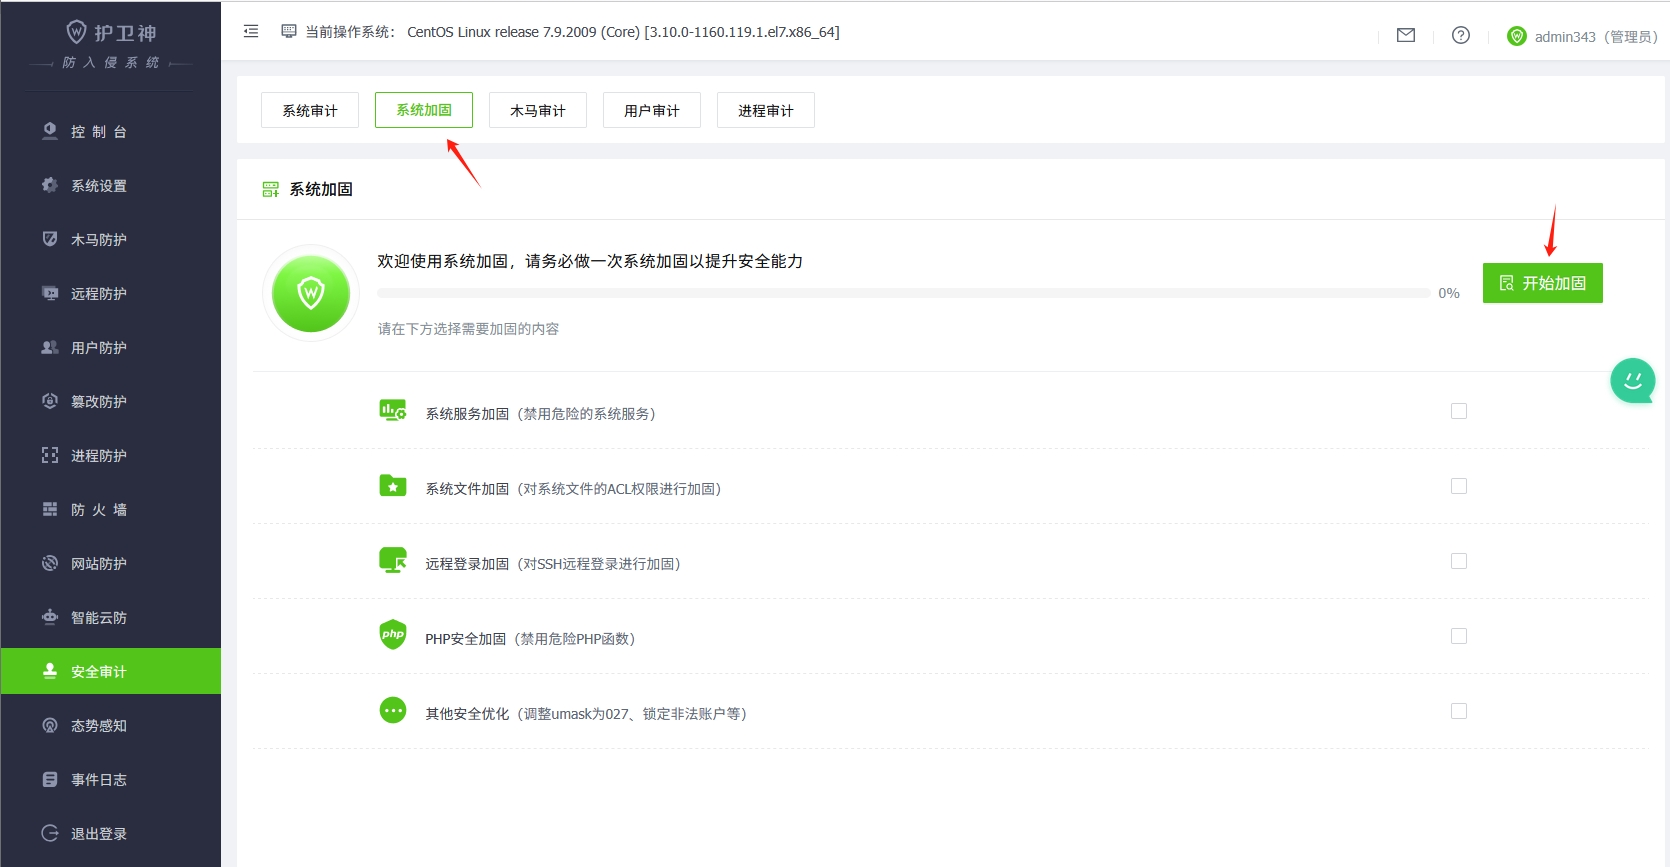This screenshot has height=867, width=1670.
Task: Switch to the 木马审计 tab
Action: (x=538, y=110)
